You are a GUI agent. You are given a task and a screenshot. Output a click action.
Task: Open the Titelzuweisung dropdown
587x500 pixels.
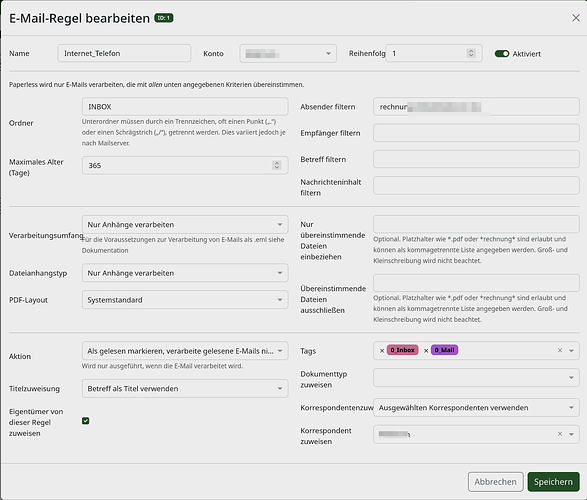pos(185,388)
